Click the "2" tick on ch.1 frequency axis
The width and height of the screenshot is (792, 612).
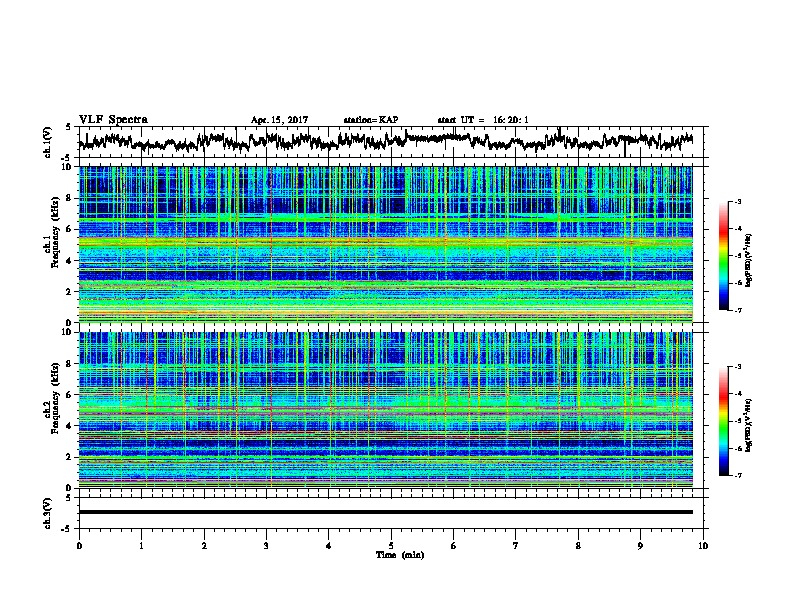71,292
